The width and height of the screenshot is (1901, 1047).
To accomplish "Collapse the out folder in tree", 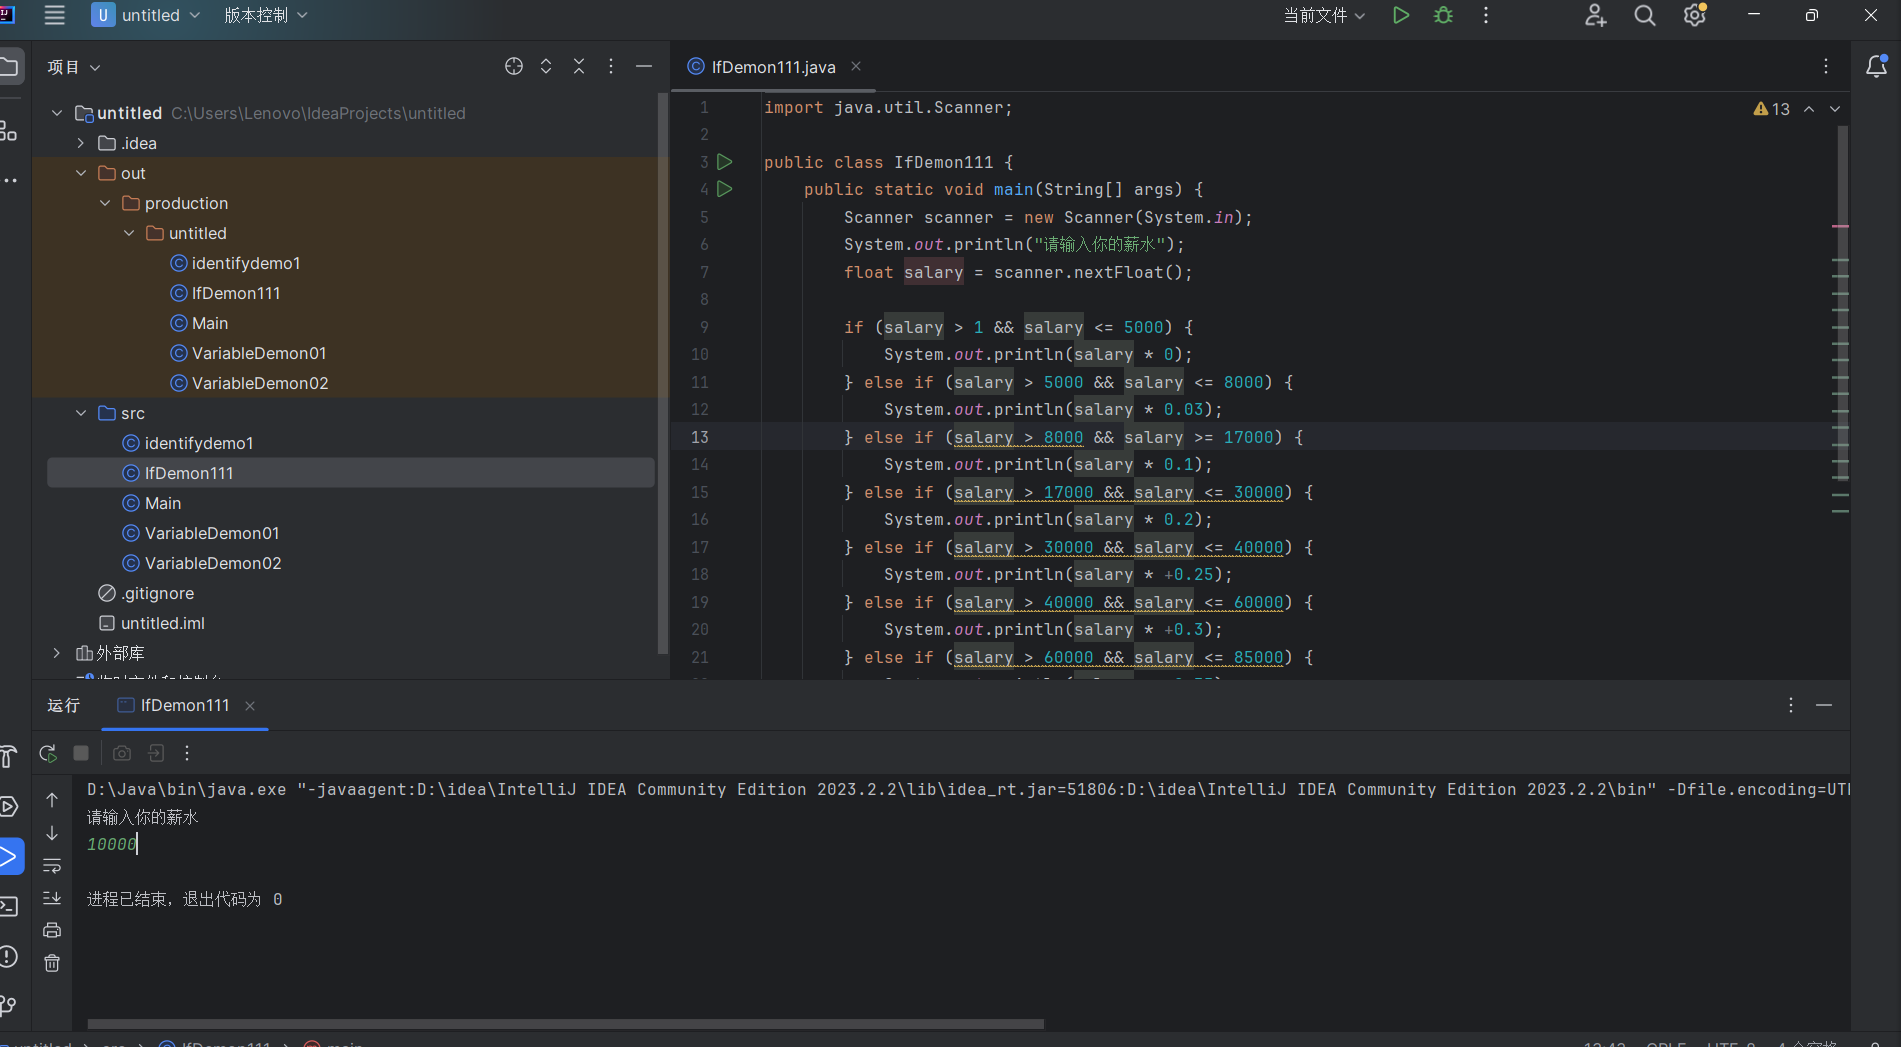I will coord(81,173).
